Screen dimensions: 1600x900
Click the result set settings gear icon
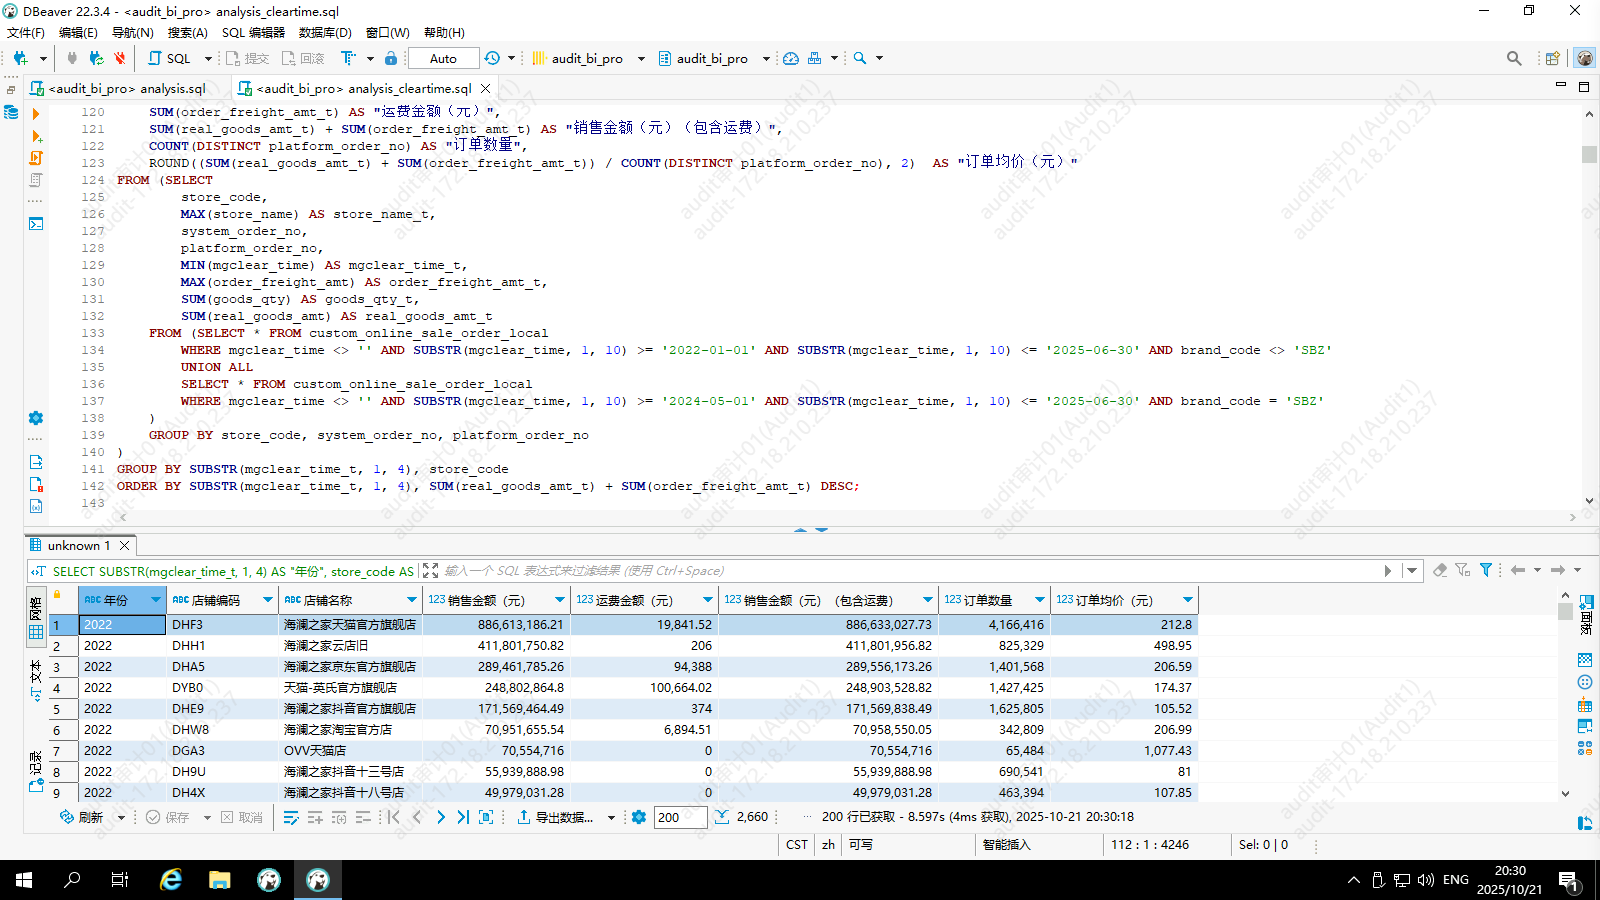[639, 817]
